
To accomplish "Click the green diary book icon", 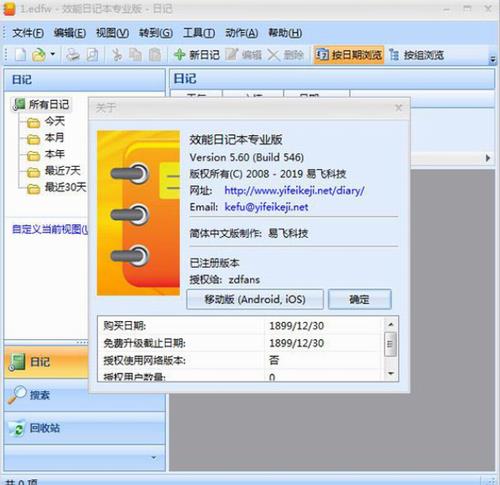I will click(17, 362).
